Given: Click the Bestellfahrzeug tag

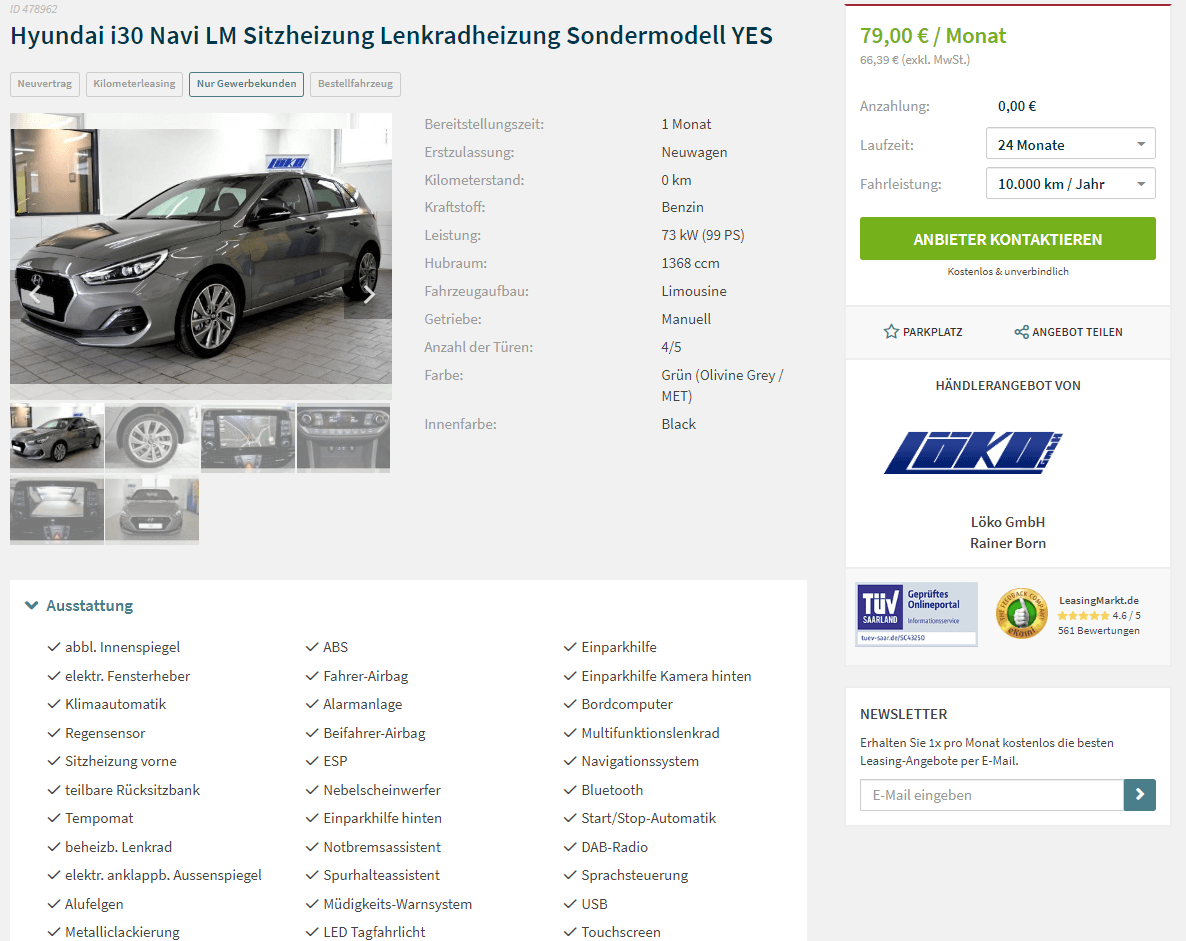Looking at the screenshot, I should pyautogui.click(x=355, y=84).
